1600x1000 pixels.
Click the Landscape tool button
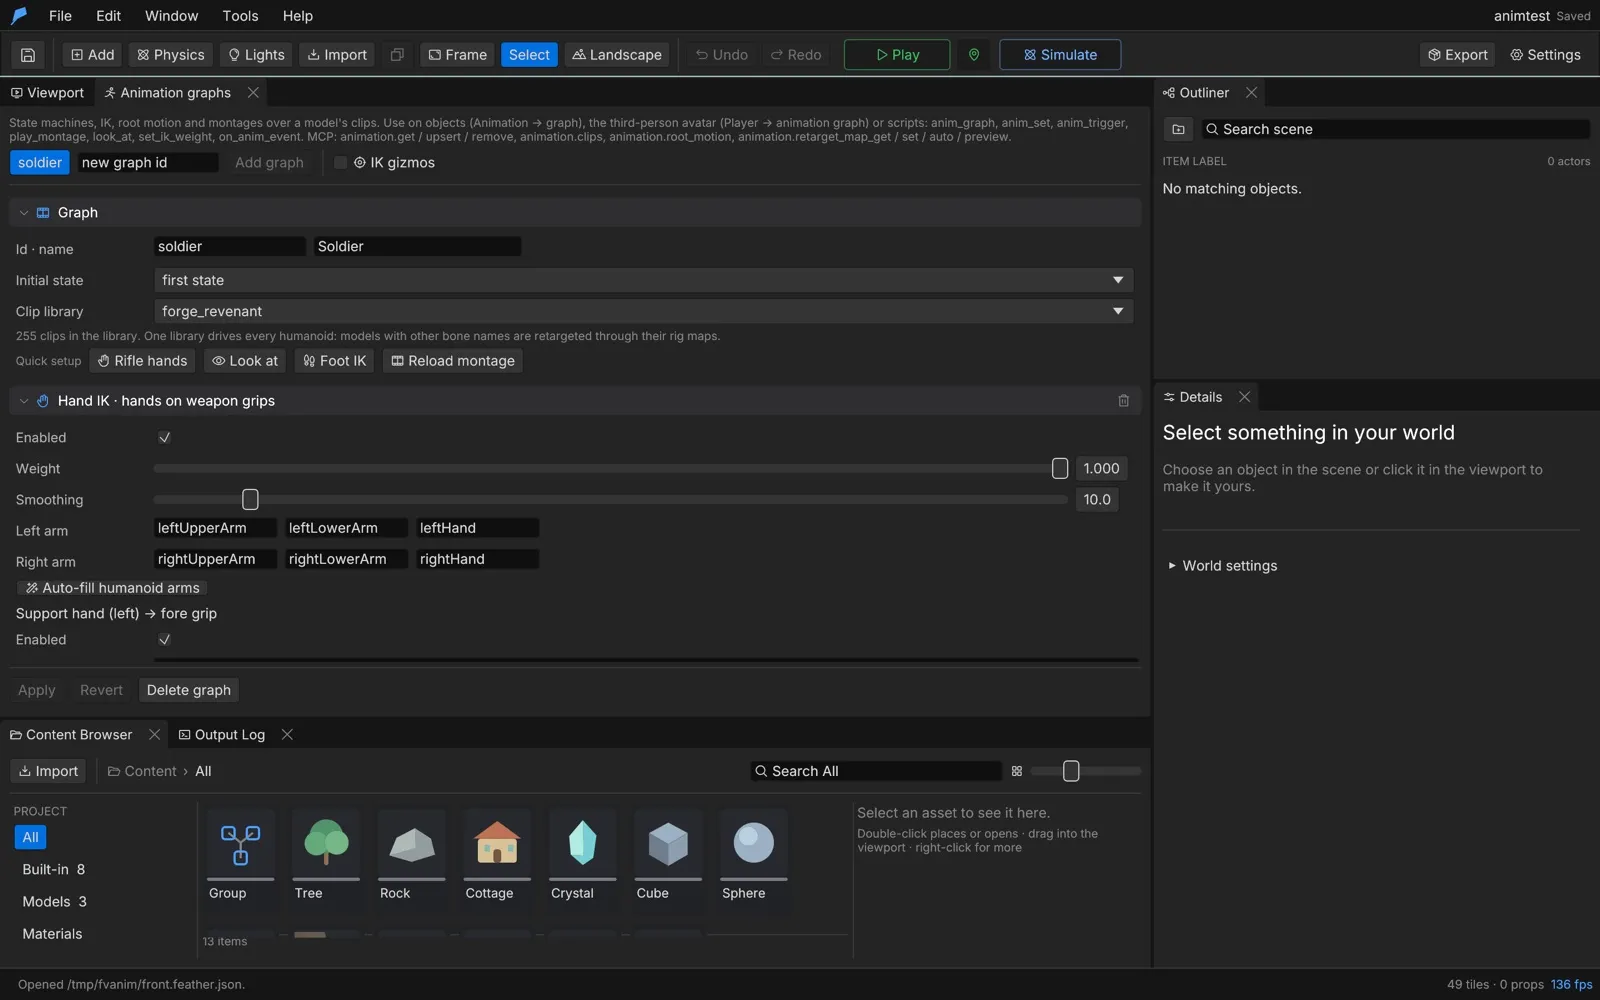(x=617, y=55)
